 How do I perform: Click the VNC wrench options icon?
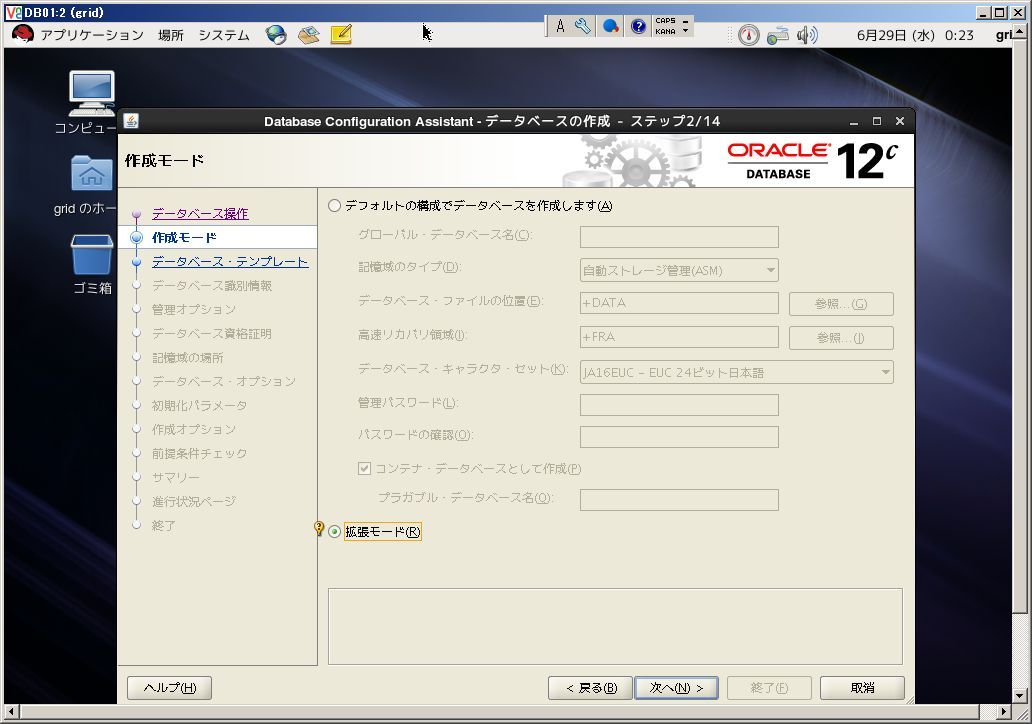coord(582,26)
